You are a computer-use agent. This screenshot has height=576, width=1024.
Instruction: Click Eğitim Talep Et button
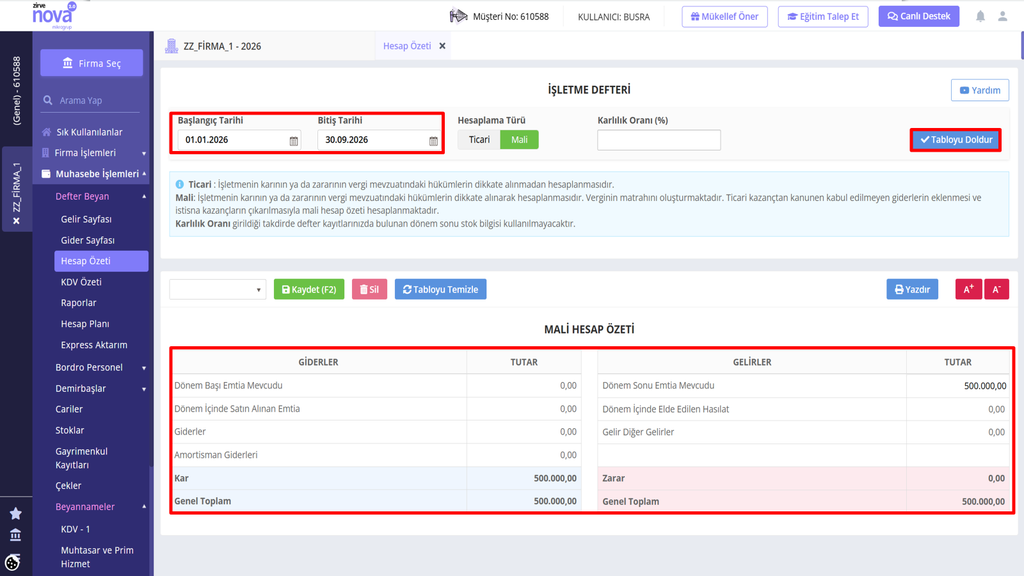click(823, 16)
